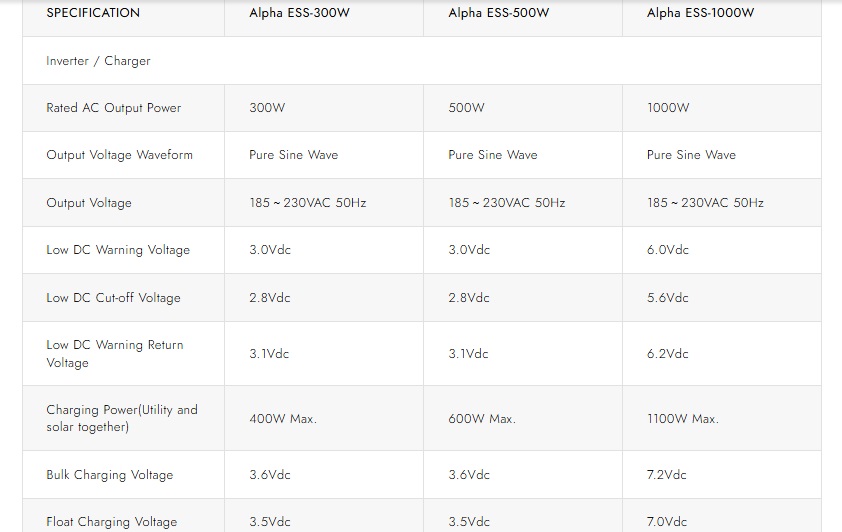
Task: Click the Alpha ESS-1000W column header
Action: 700,13
